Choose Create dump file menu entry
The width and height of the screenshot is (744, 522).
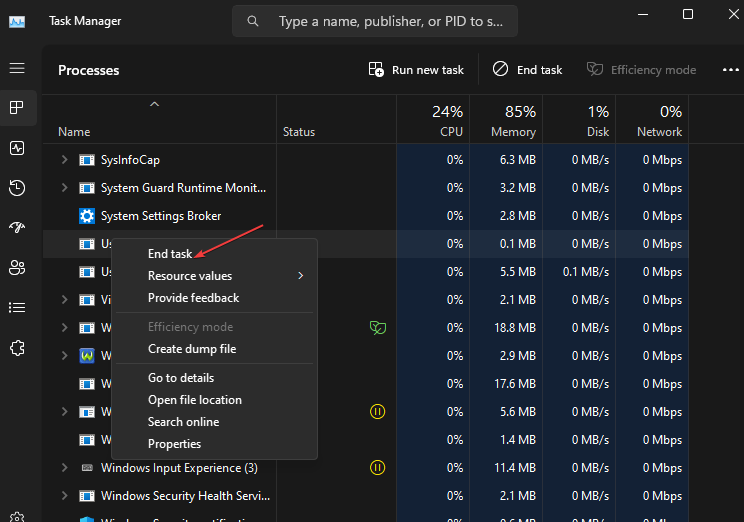192,349
